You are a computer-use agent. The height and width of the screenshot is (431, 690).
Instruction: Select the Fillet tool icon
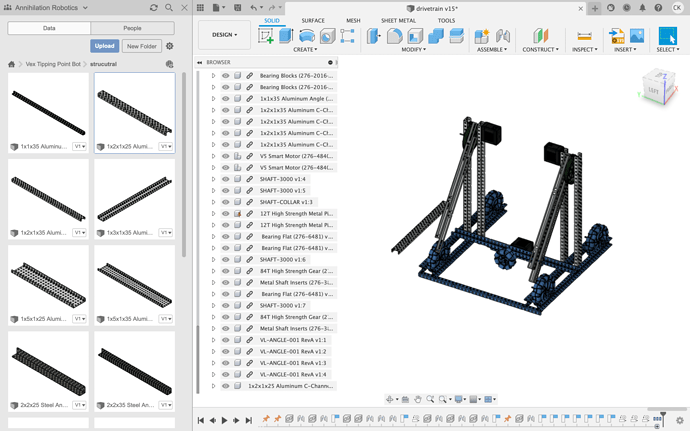[x=394, y=36]
